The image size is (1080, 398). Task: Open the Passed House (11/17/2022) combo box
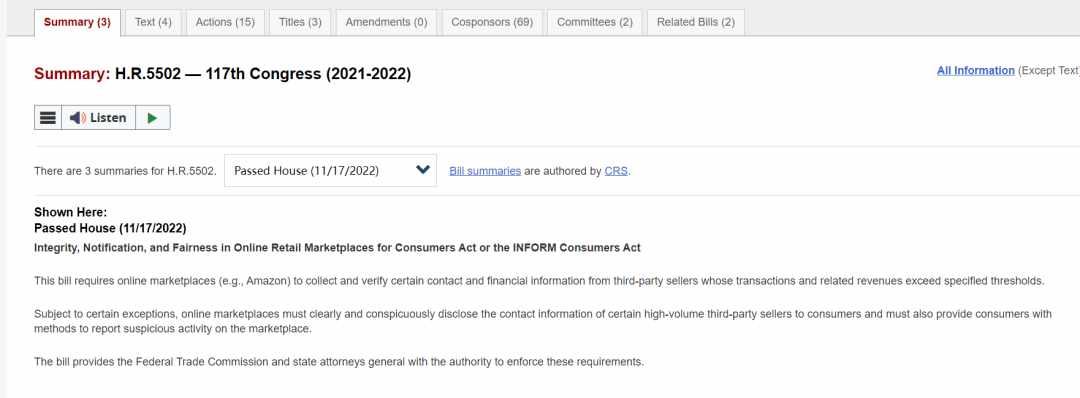tap(331, 170)
